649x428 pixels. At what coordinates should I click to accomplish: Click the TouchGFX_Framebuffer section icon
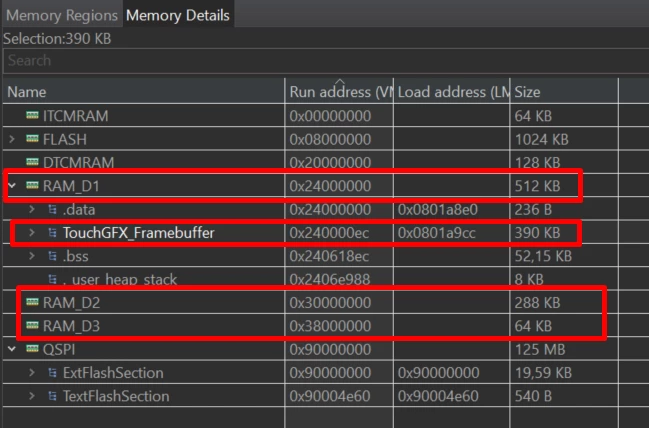[x=52, y=233]
